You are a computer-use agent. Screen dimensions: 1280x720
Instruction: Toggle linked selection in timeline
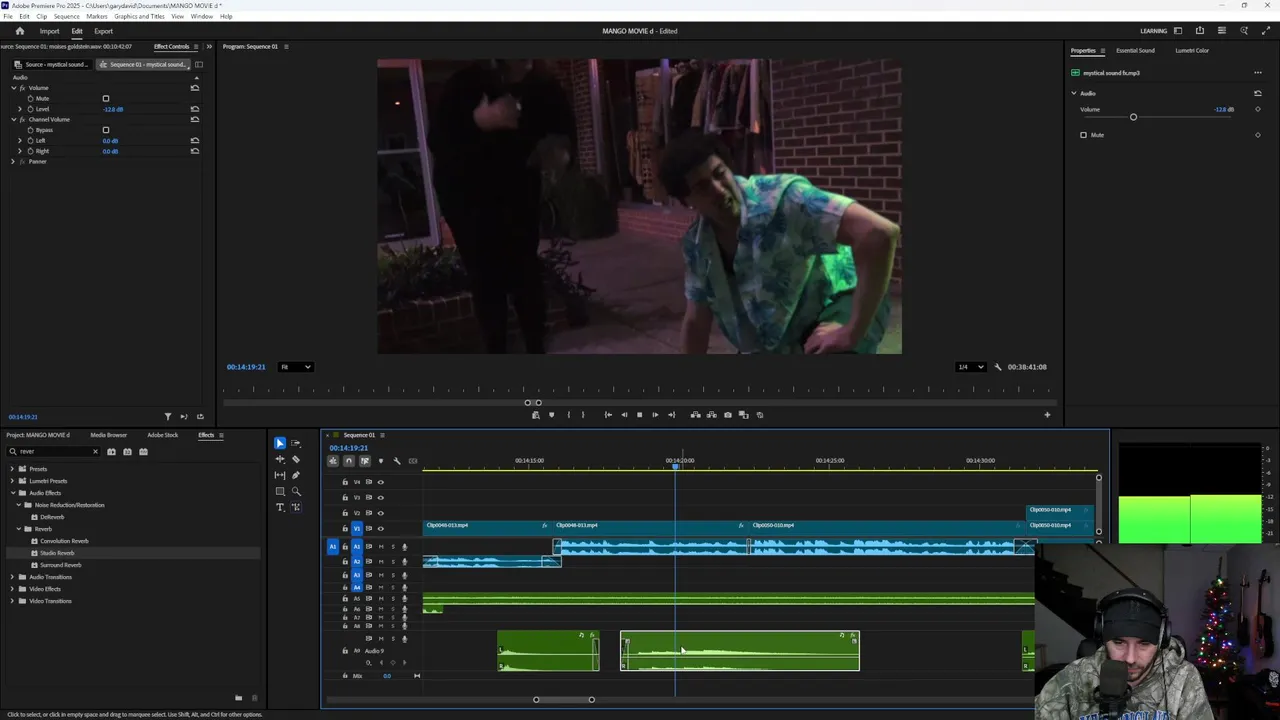click(365, 461)
